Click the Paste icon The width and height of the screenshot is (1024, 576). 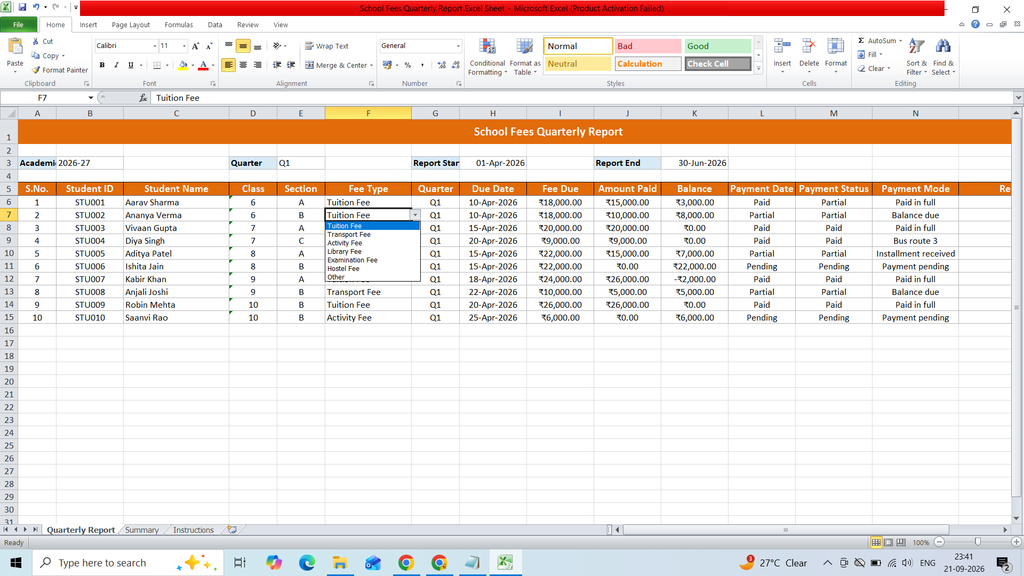[14, 47]
